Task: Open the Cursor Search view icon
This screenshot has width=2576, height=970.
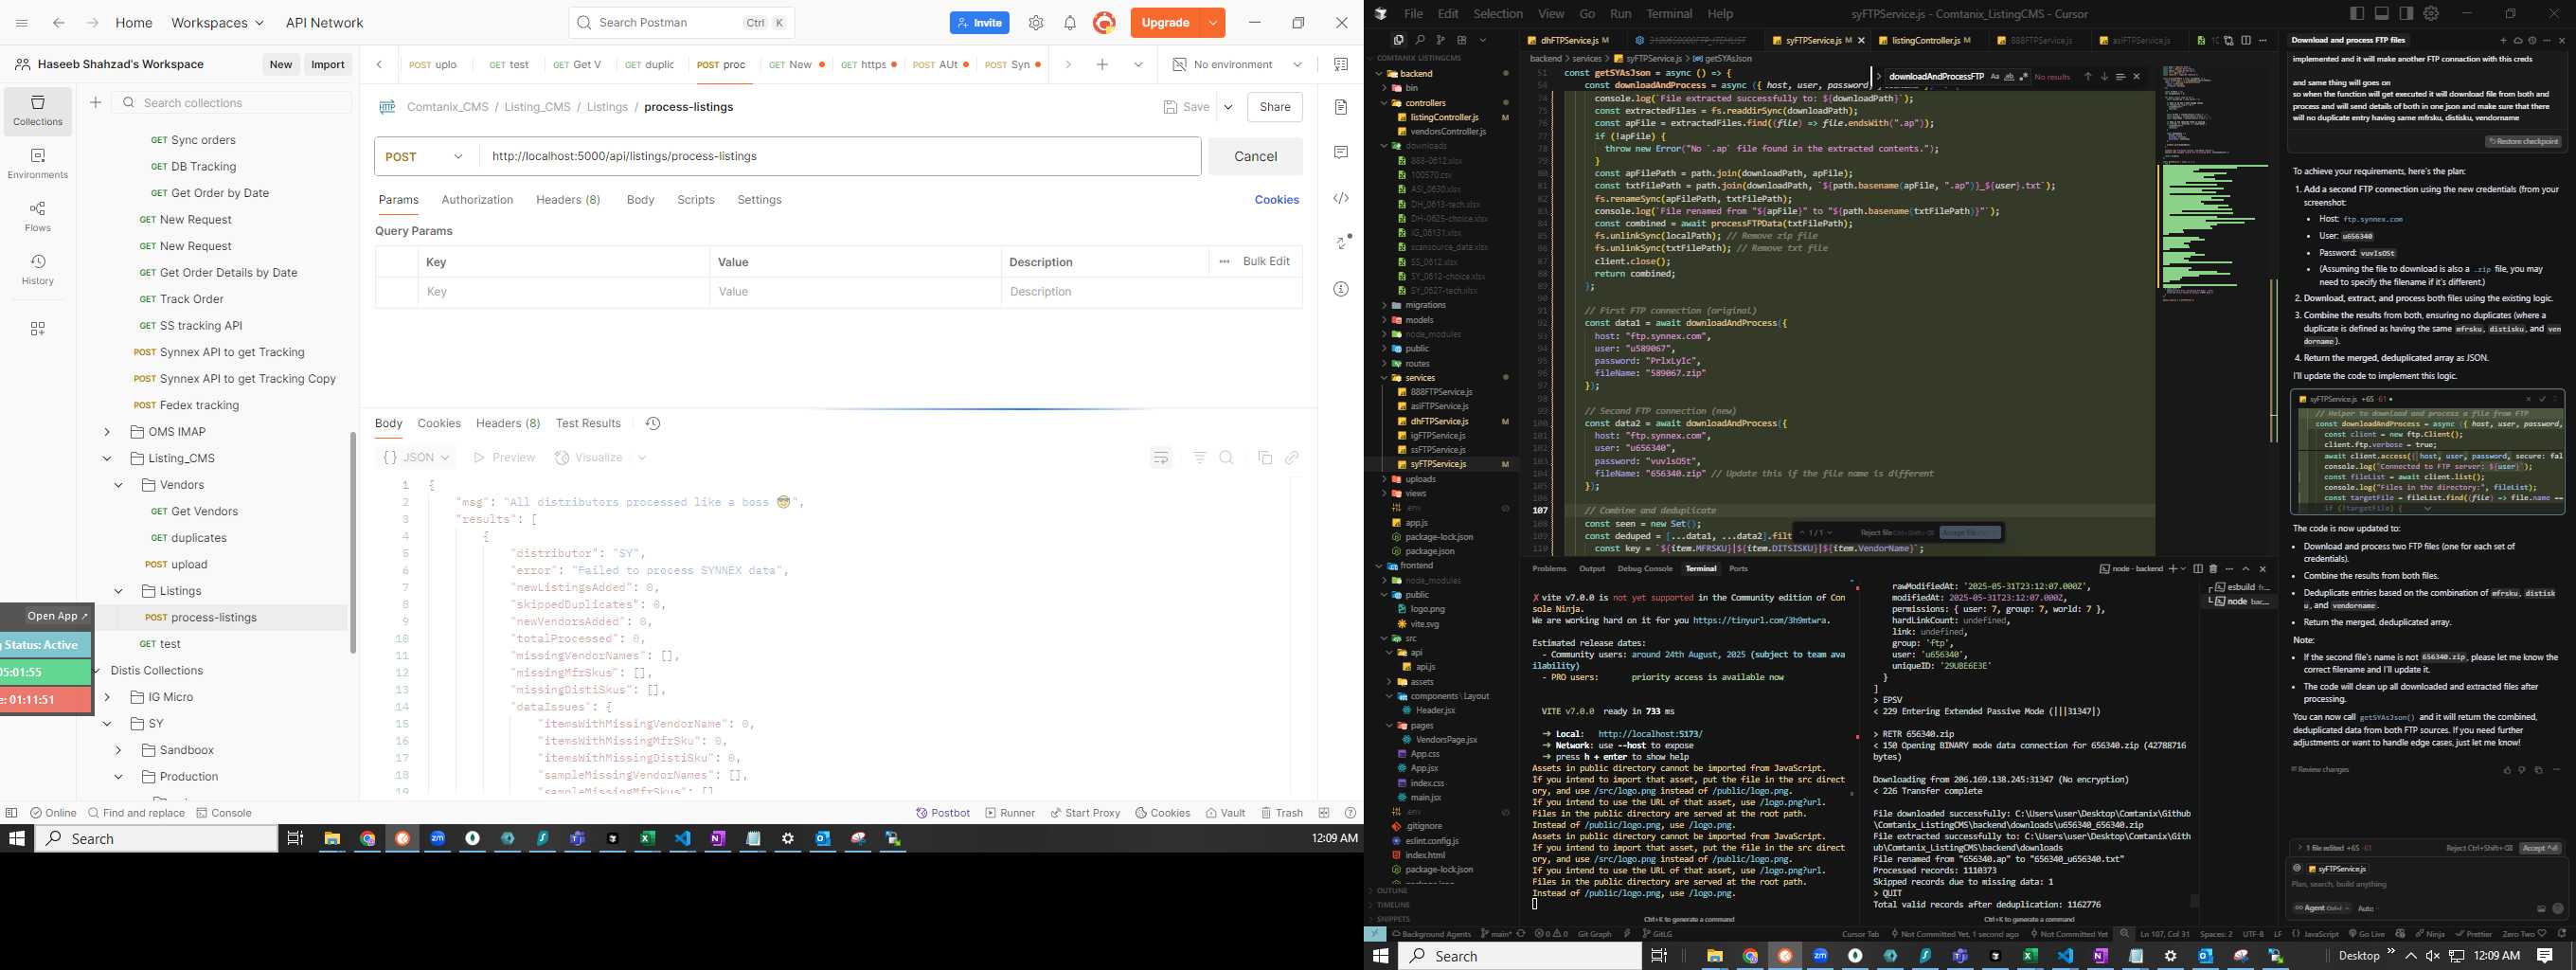Action: point(1420,40)
